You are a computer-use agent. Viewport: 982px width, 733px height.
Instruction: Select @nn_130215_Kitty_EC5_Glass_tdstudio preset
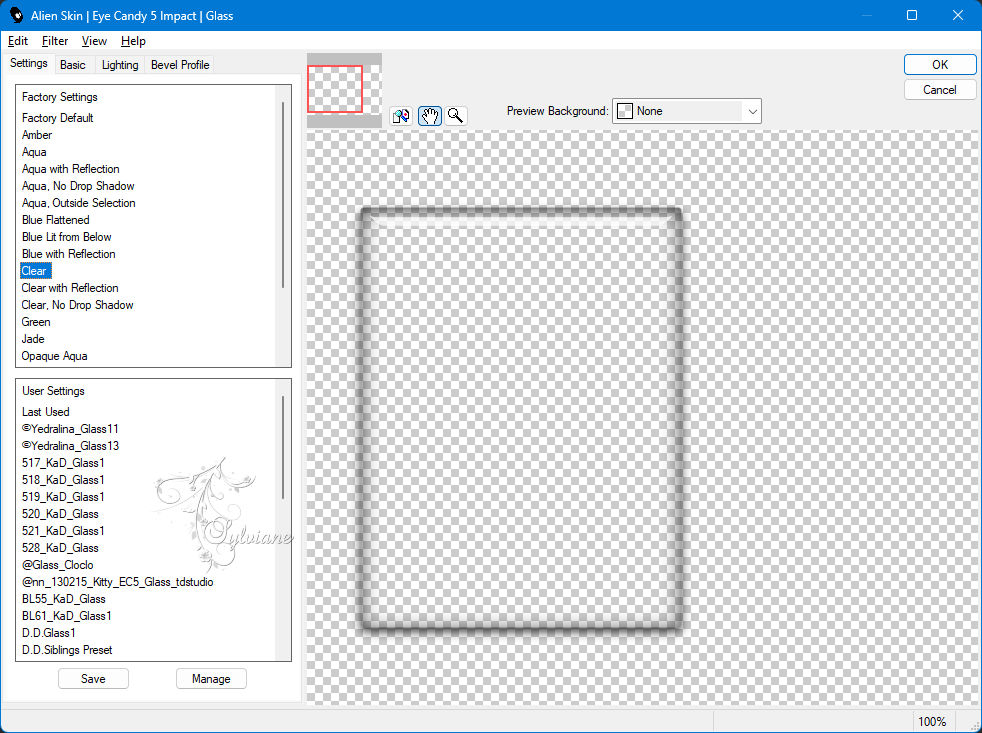pos(117,581)
